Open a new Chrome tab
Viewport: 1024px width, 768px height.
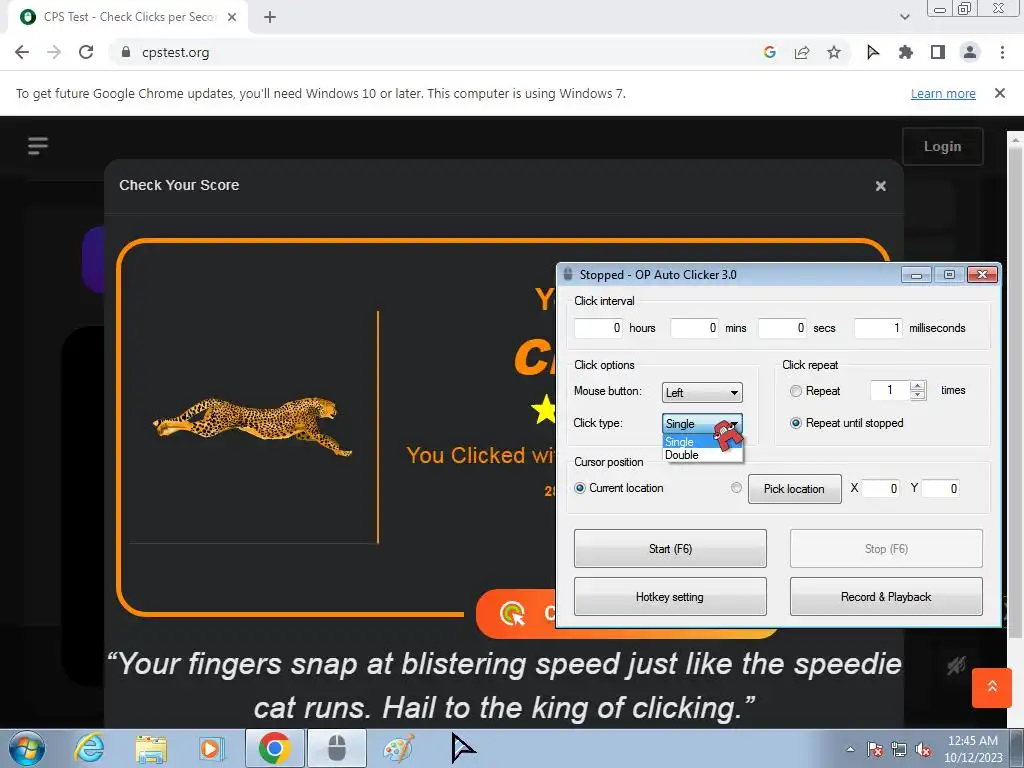[x=270, y=17]
